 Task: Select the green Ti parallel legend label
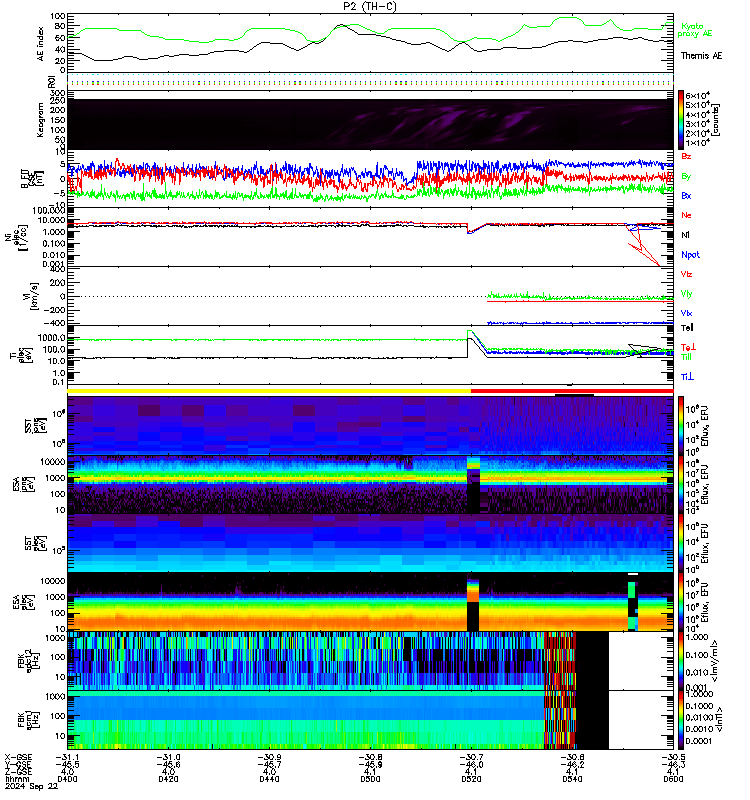[686, 357]
